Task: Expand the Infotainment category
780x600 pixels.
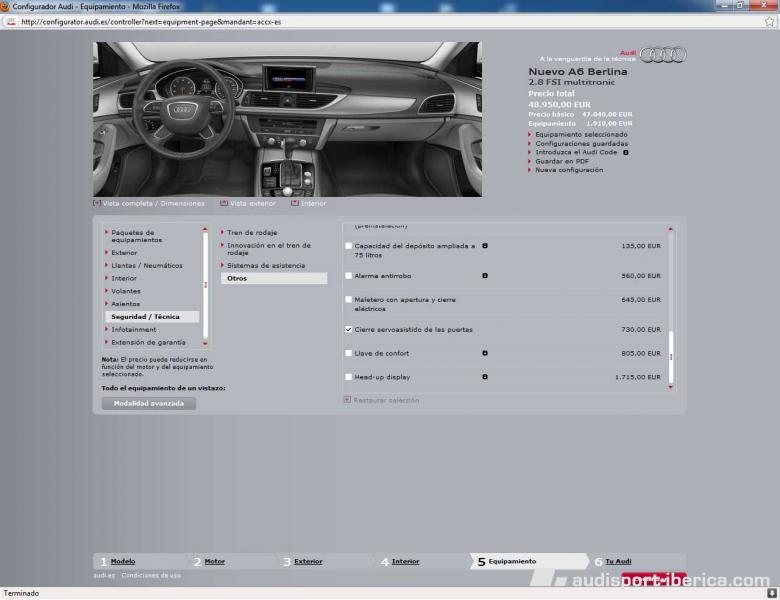Action: pos(133,330)
